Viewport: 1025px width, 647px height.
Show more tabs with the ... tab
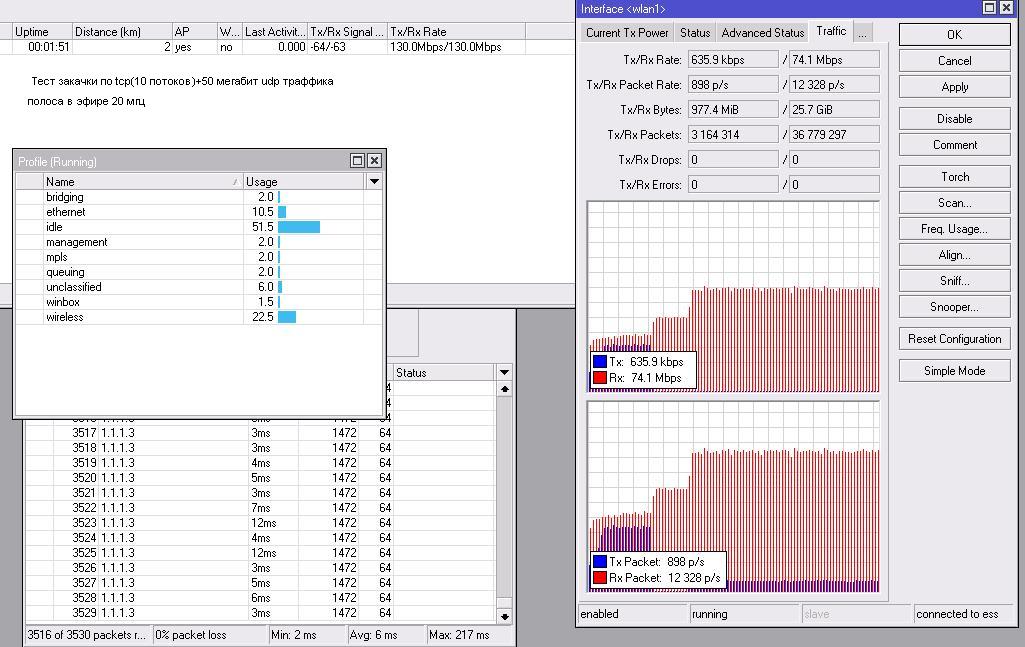[862, 32]
